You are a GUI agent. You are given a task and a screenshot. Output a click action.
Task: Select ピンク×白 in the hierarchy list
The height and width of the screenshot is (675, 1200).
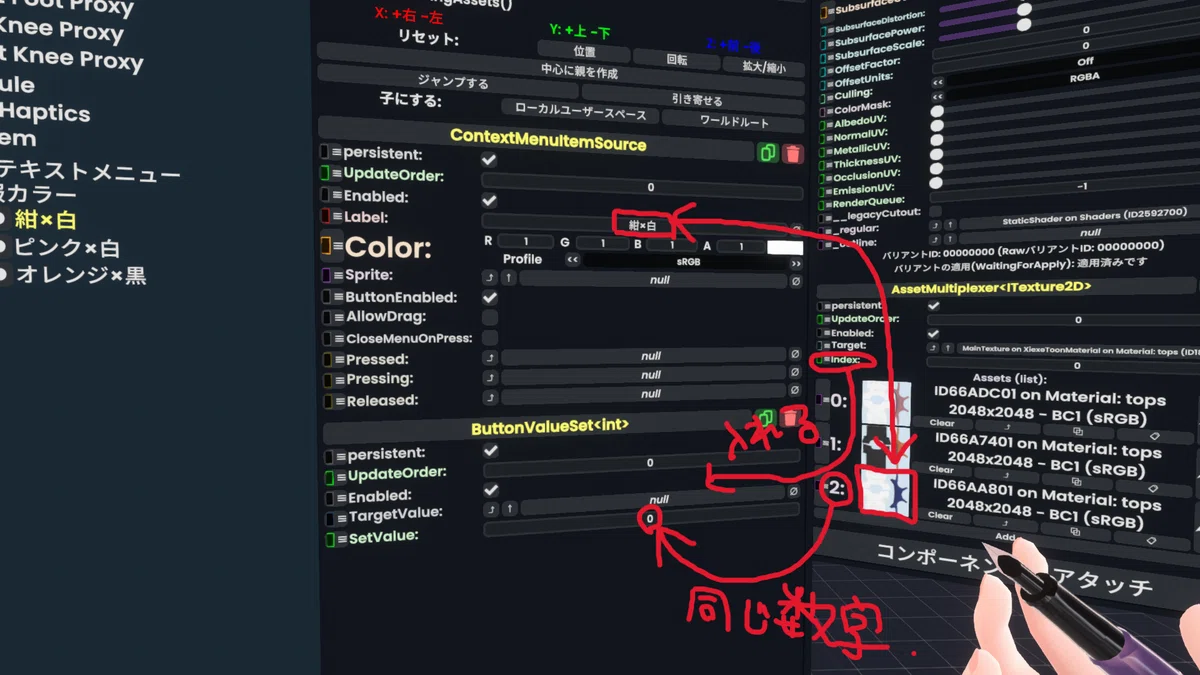point(68,248)
